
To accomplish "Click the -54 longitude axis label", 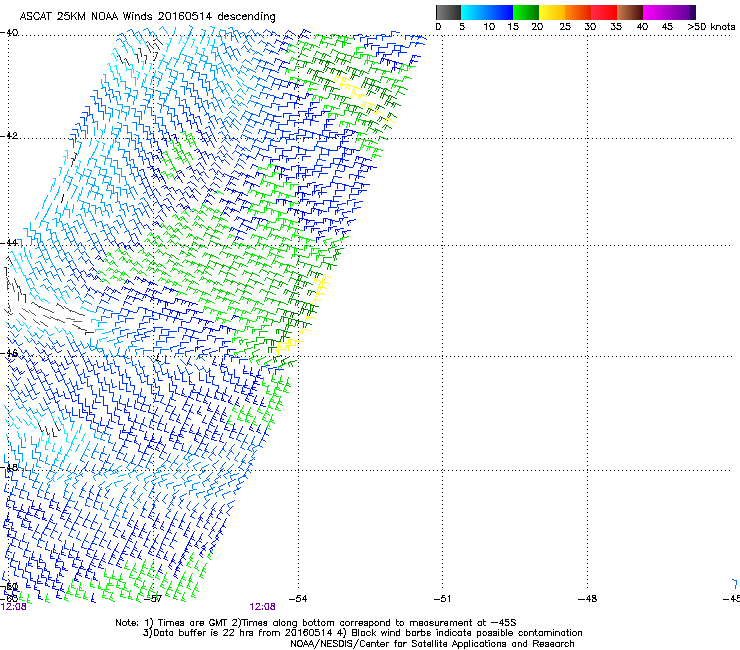I will 298,599.
